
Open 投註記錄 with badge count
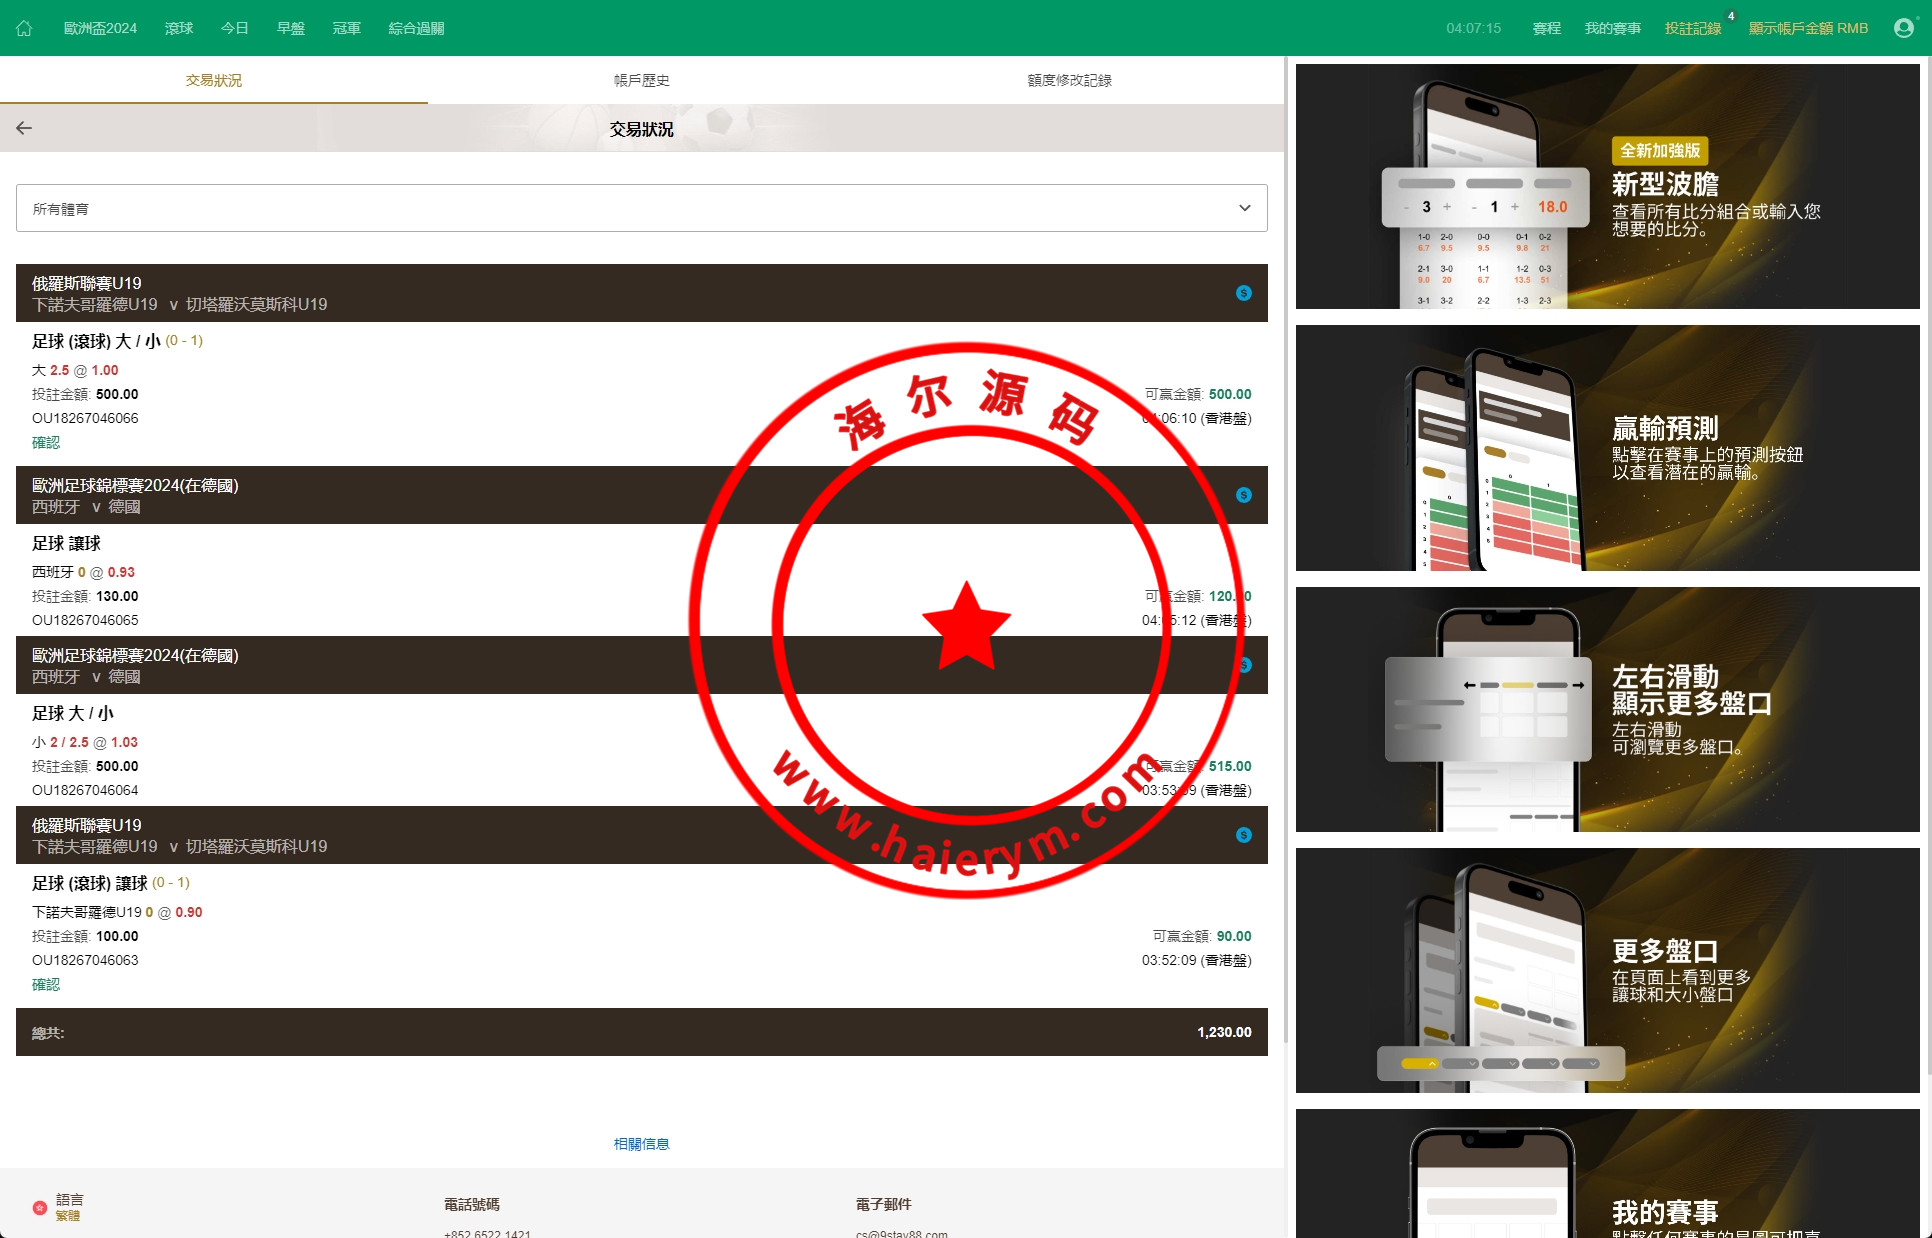[x=1692, y=28]
